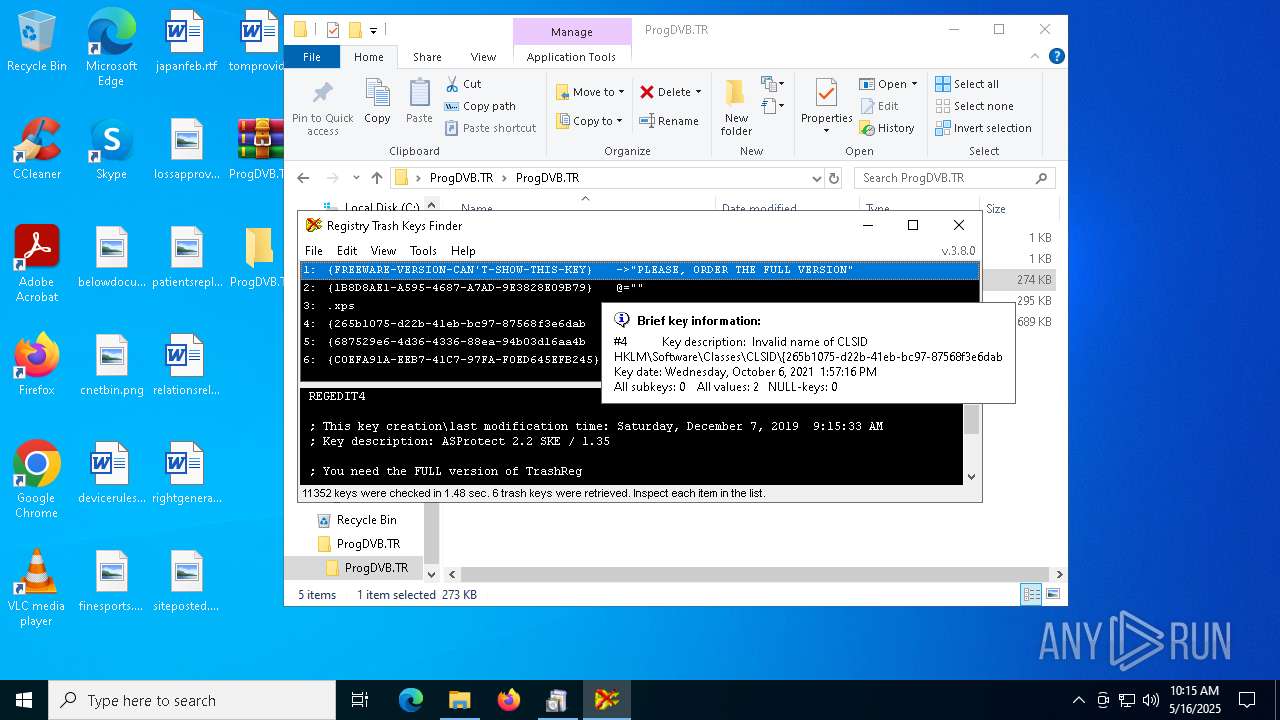Click the taskbar search box

[192, 700]
